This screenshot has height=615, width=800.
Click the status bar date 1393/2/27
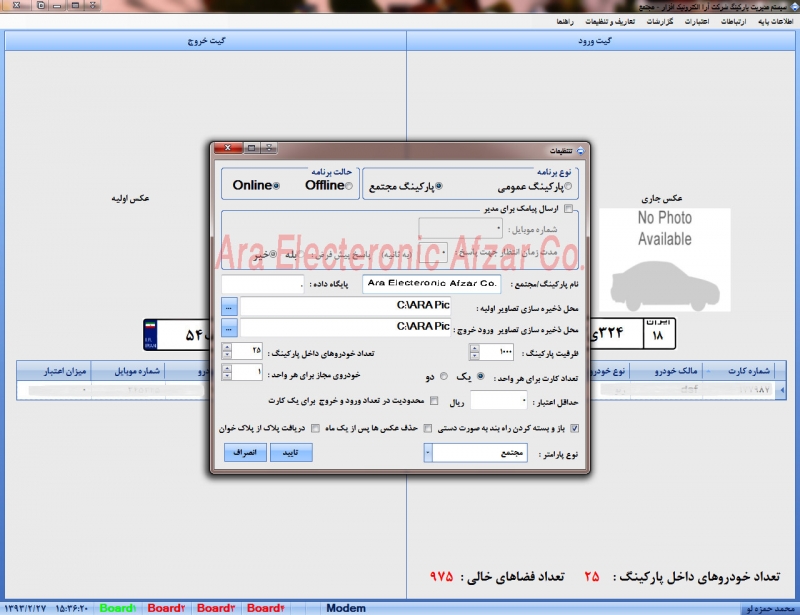click(x=26, y=608)
